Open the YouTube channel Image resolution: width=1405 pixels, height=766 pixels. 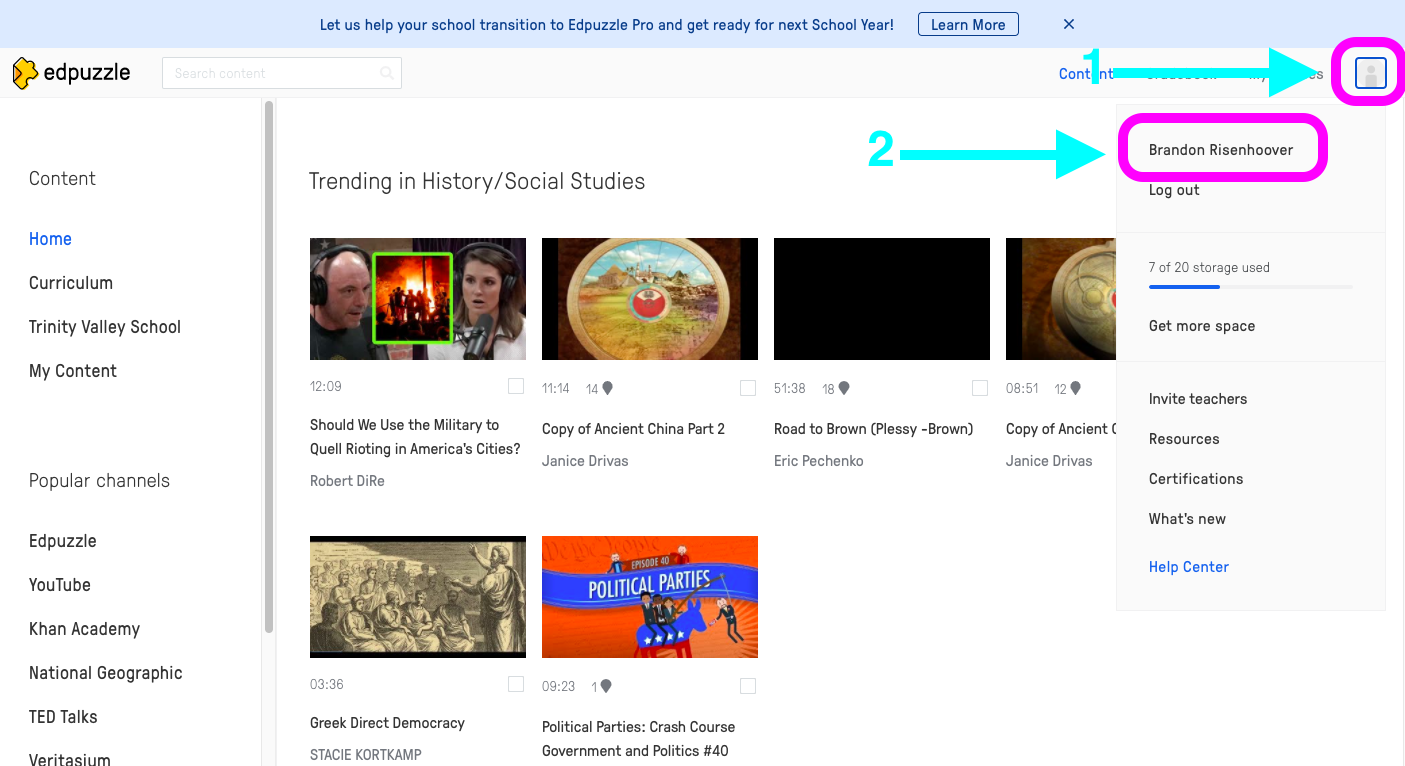click(60, 585)
